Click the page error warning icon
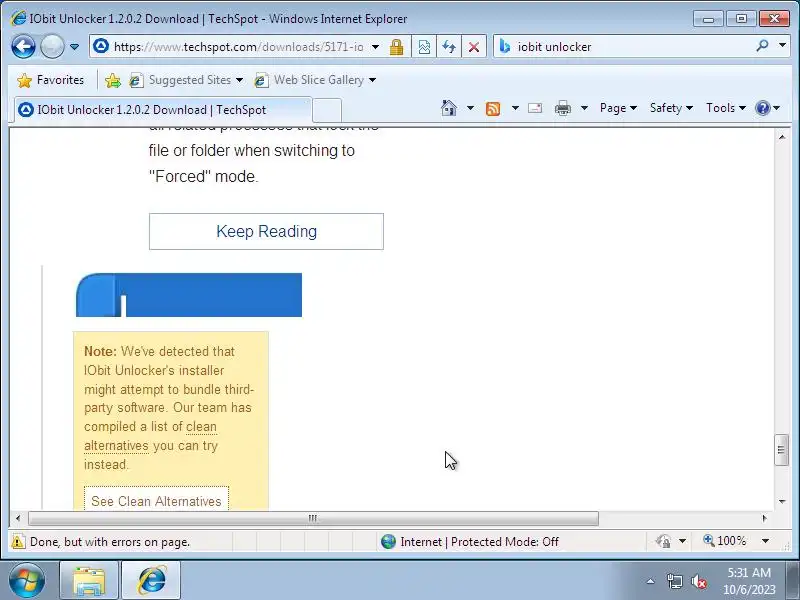Image resolution: width=800 pixels, height=600 pixels. 18,541
